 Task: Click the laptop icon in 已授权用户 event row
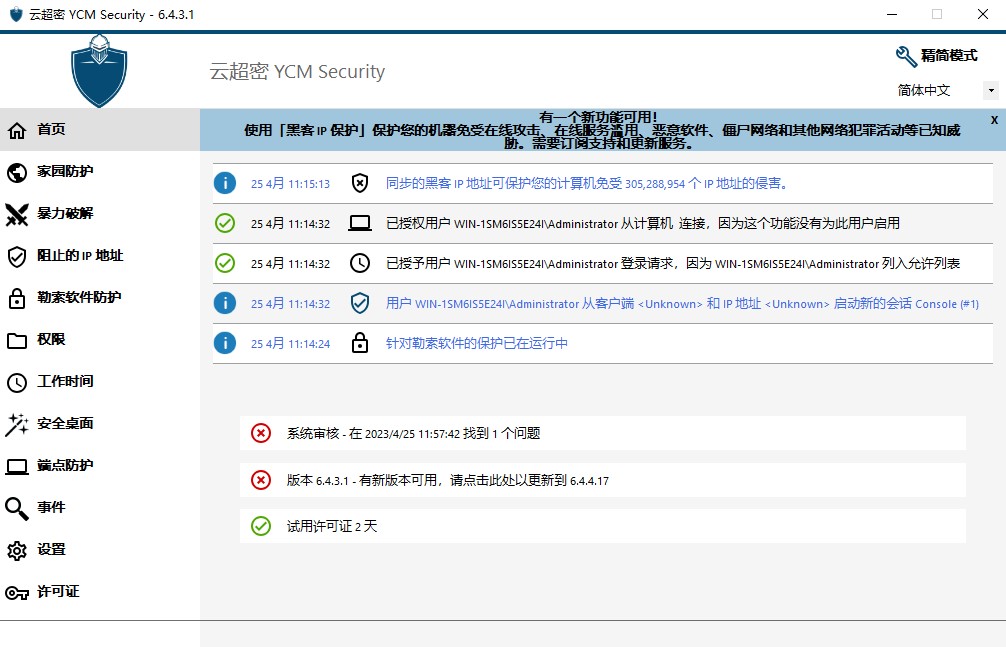pyautogui.click(x=360, y=223)
